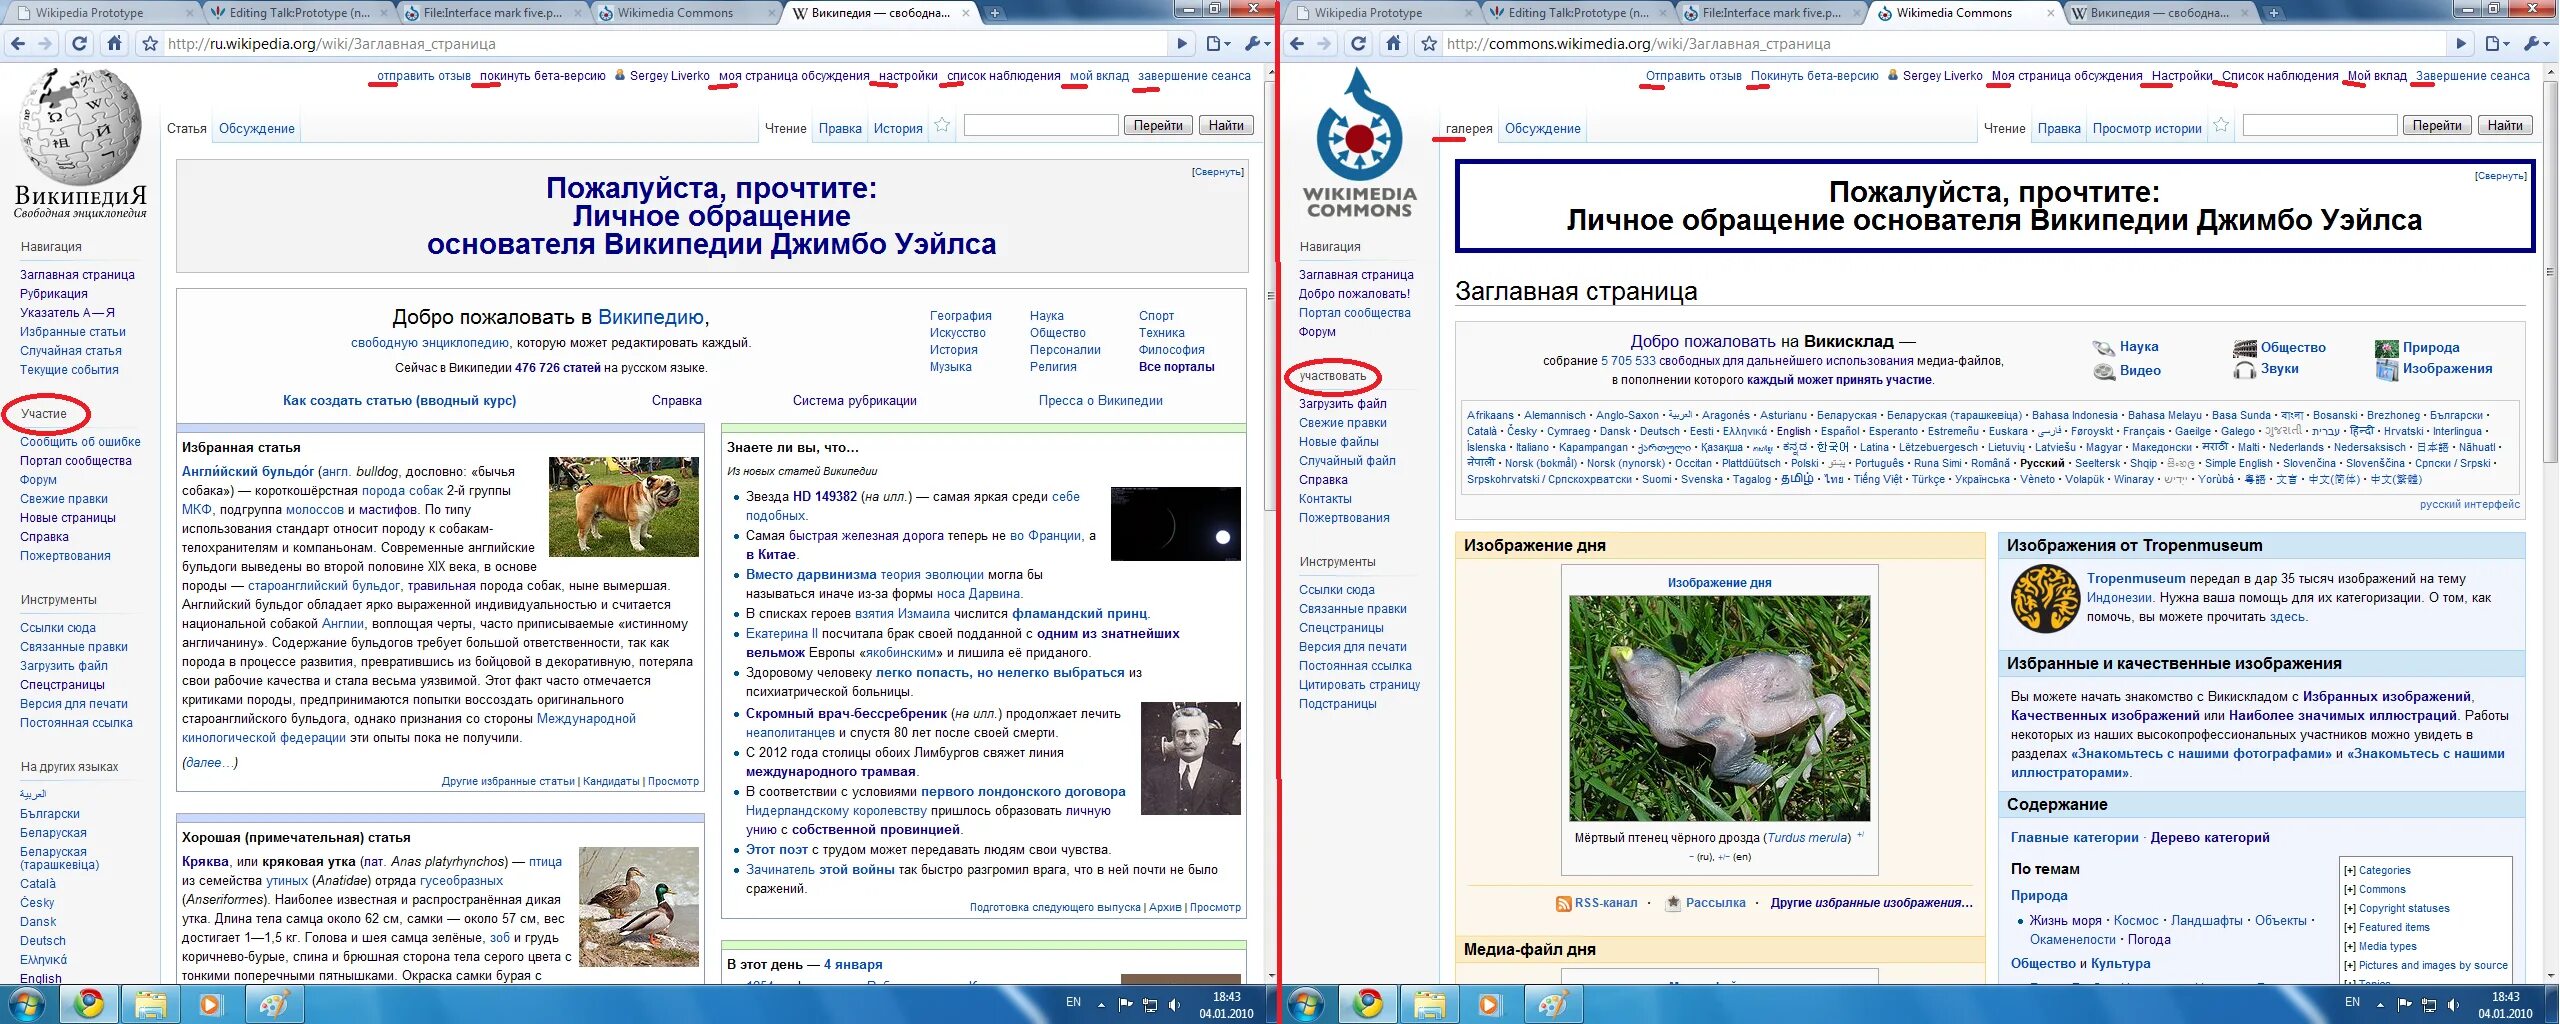Click the Home icon in the right Commons window

1393,44
